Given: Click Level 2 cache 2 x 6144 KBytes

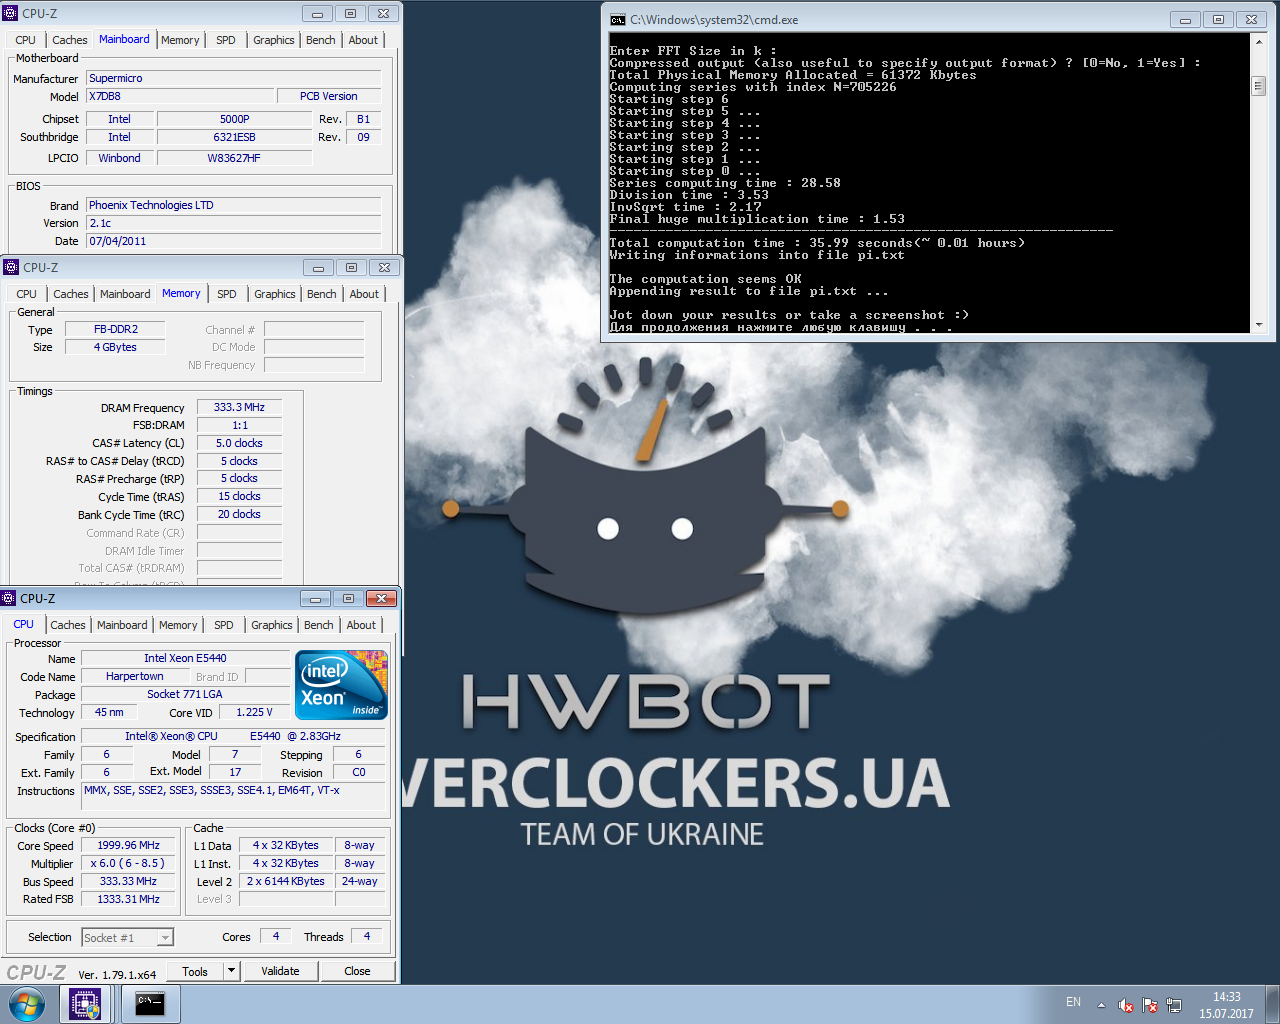Looking at the screenshot, I should coord(286,881).
